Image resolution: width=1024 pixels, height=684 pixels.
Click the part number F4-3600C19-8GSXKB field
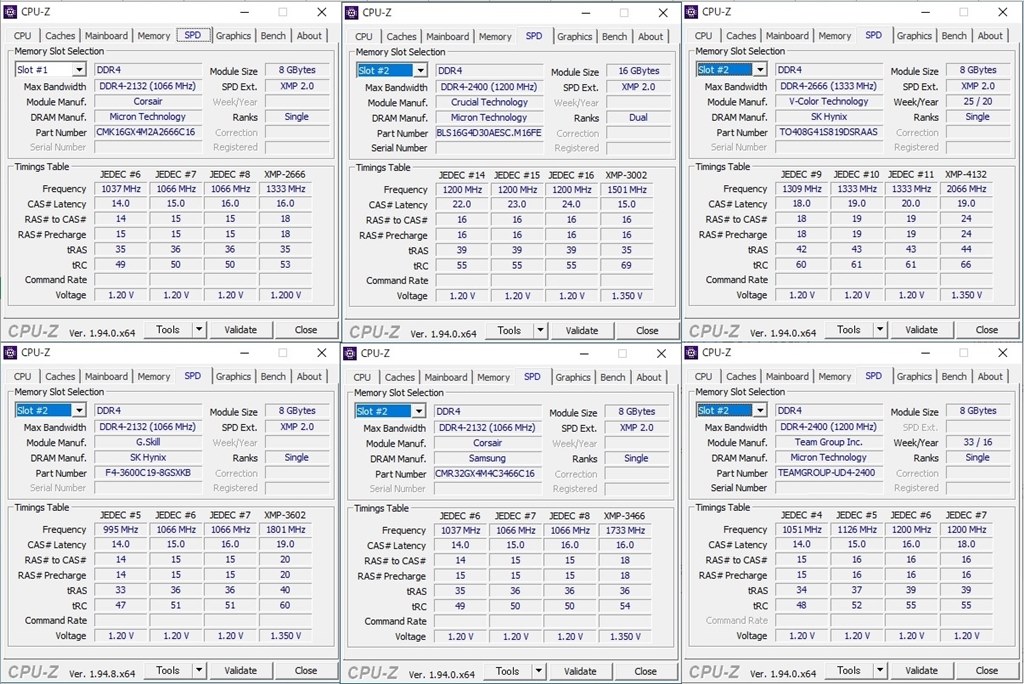pos(148,472)
